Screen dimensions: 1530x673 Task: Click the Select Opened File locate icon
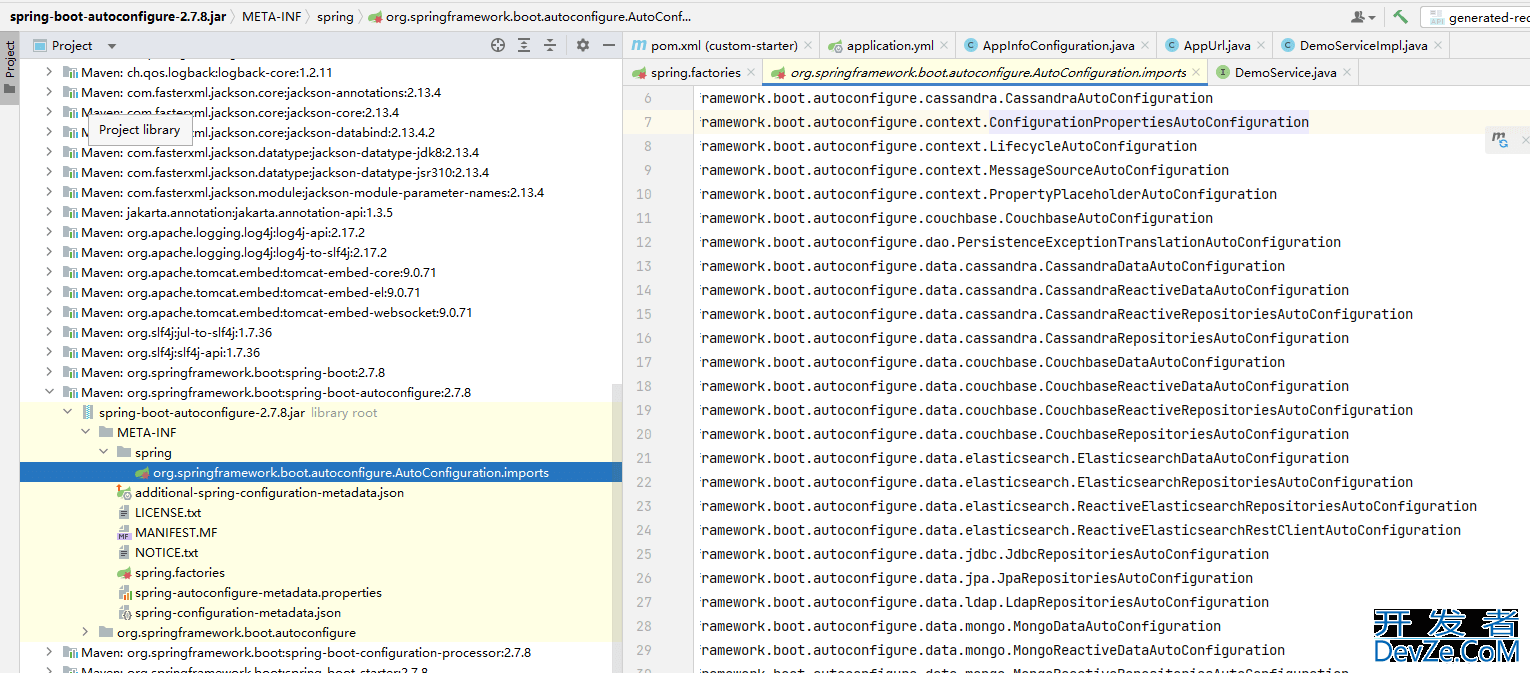pyautogui.click(x=498, y=45)
